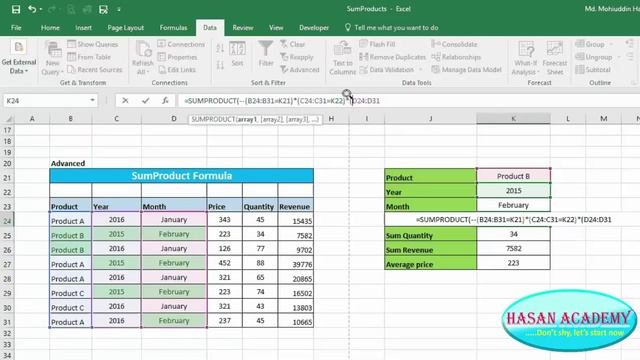Click cell K21 containing Product B
This screenshot has width=640, height=360.
click(x=513, y=176)
